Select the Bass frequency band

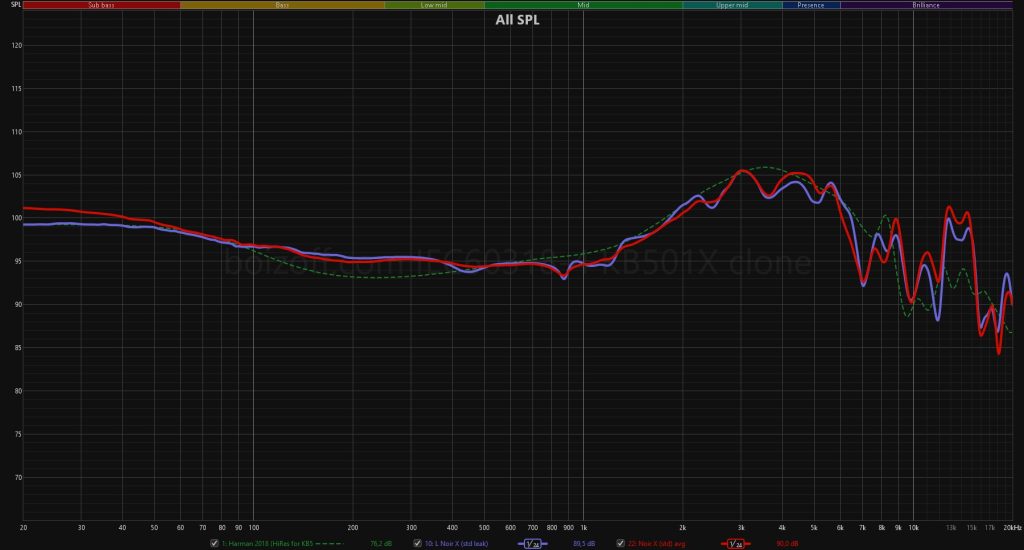tap(282, 5)
